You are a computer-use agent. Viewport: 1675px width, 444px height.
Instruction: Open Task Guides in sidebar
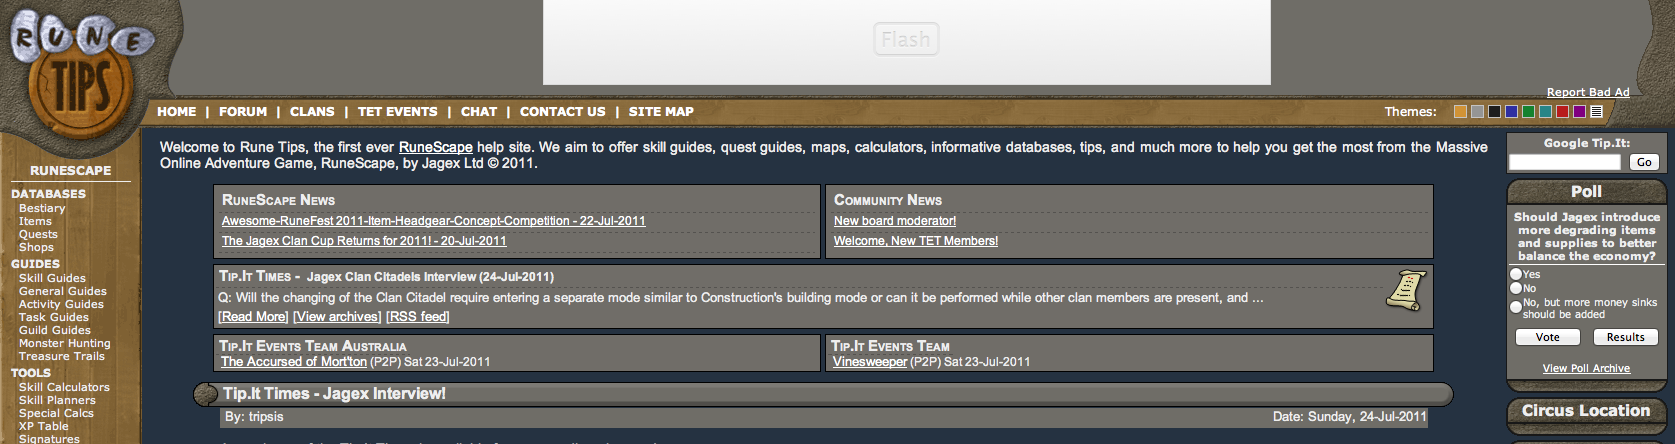click(54, 317)
